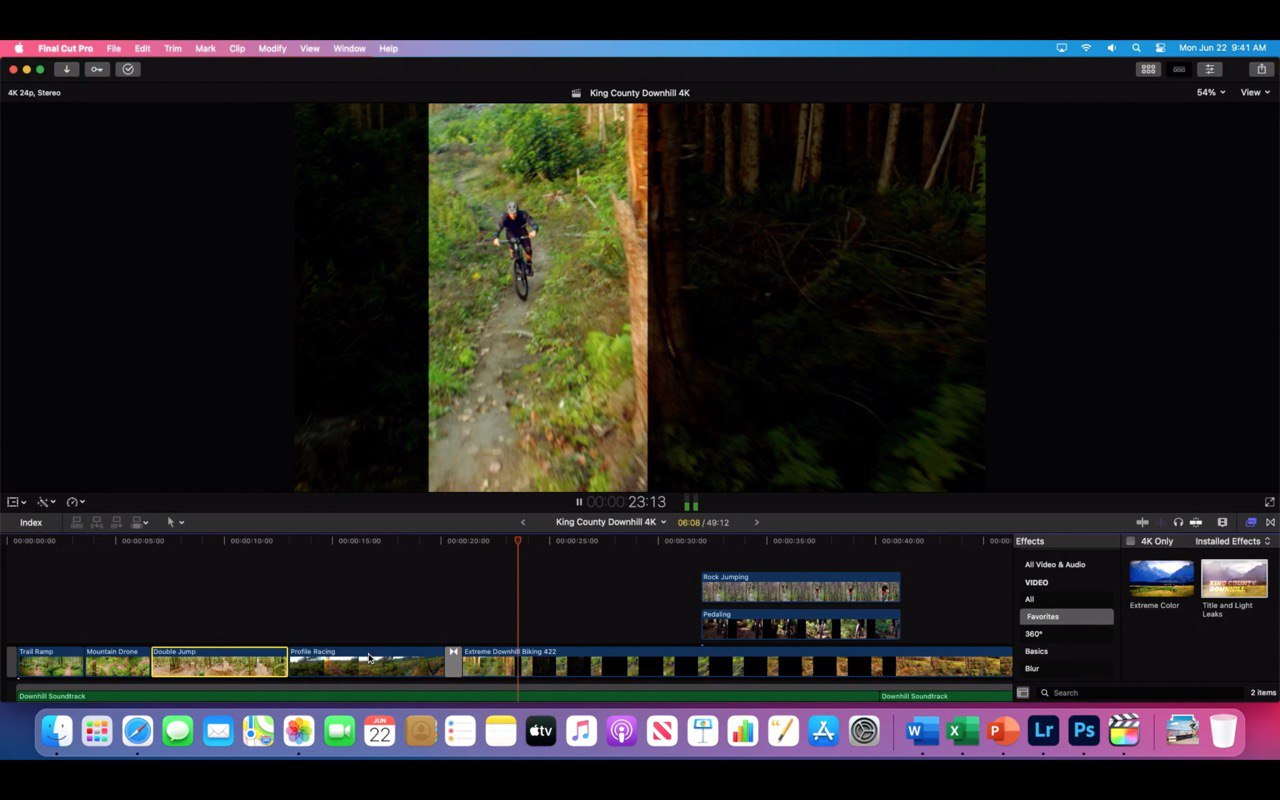Viewport: 1280px width, 800px height.
Task: Toggle timeline snapping button
Action: click(x=1196, y=522)
